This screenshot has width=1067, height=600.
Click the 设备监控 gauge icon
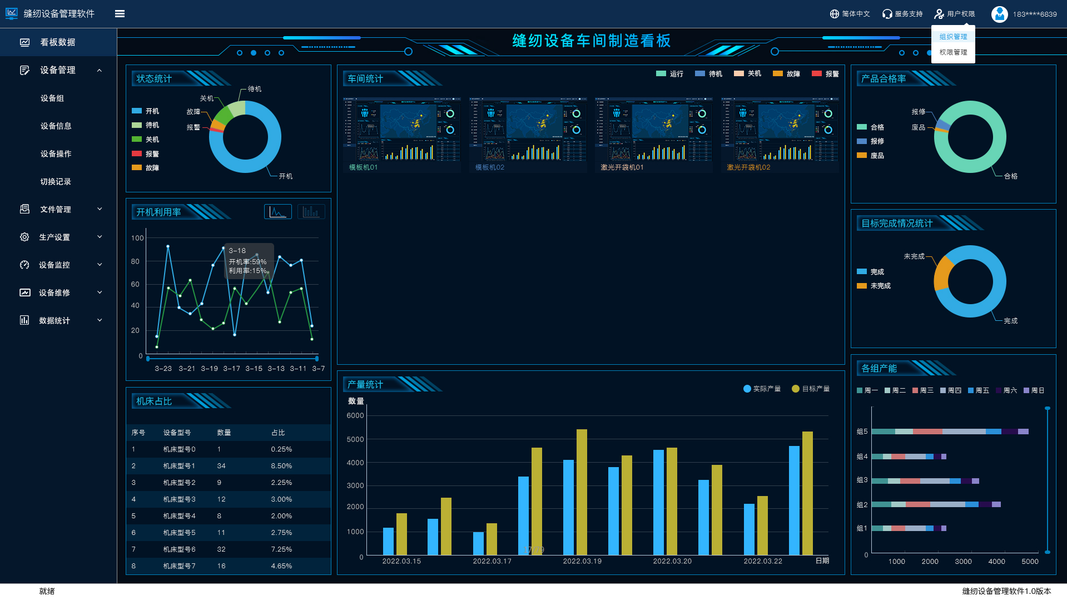[24, 265]
